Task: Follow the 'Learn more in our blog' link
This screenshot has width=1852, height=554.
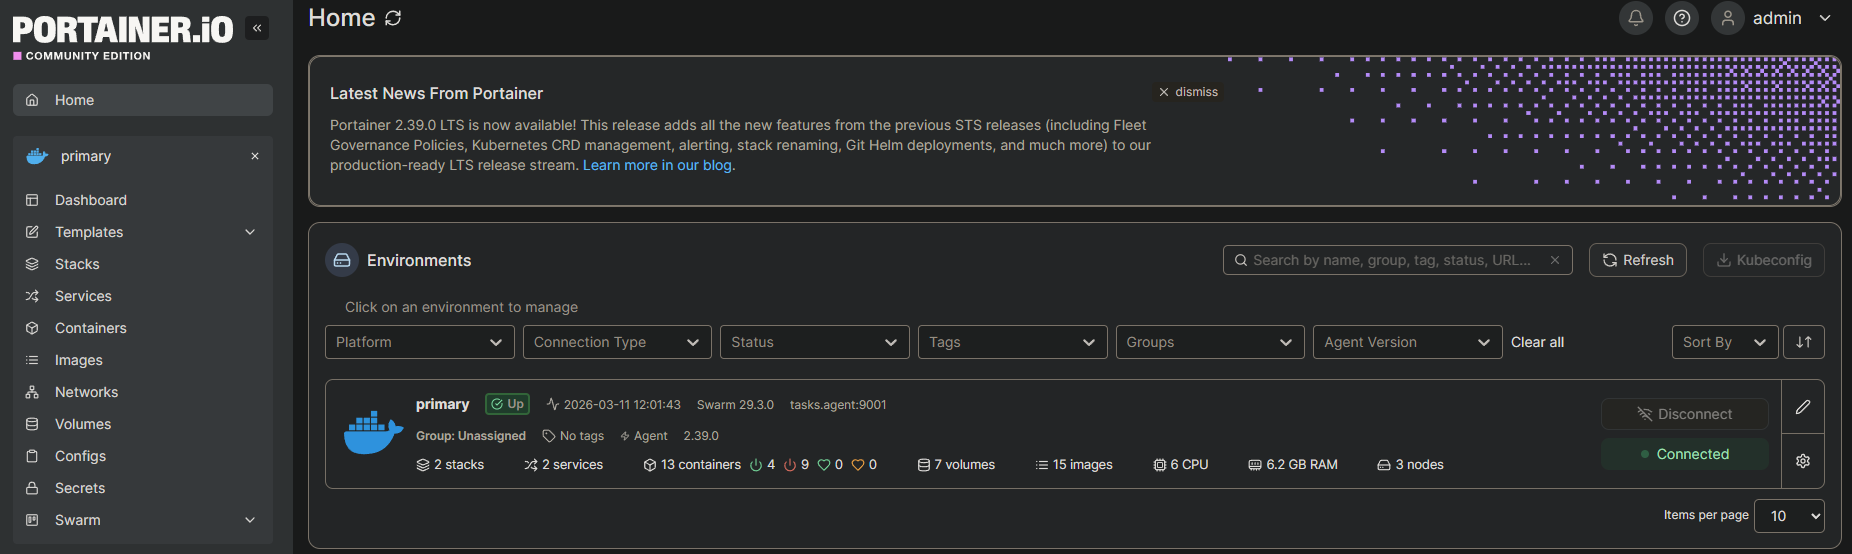Action: 657,165
